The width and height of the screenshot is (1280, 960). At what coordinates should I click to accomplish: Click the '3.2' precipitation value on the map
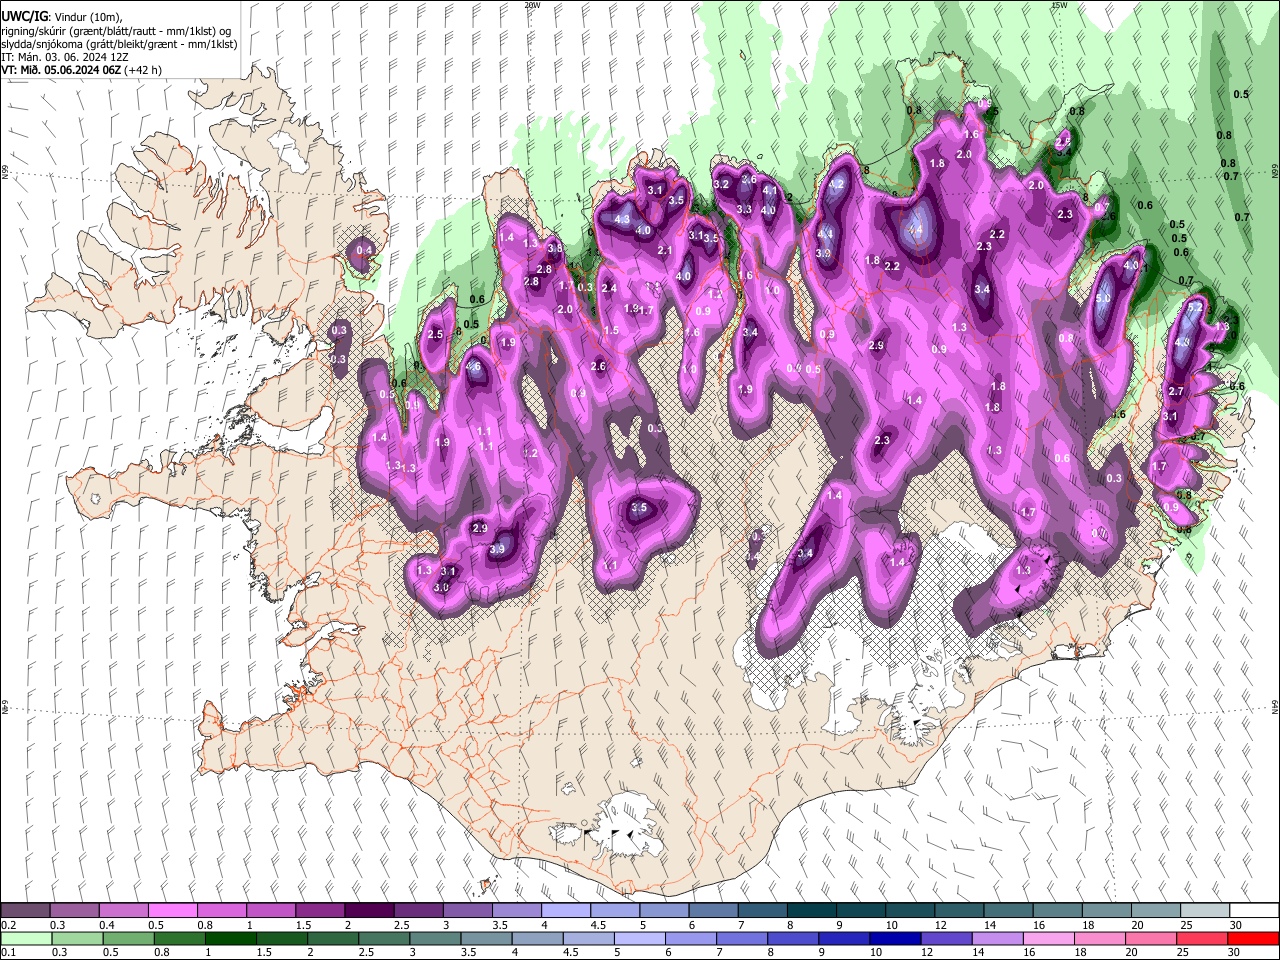[721, 184]
